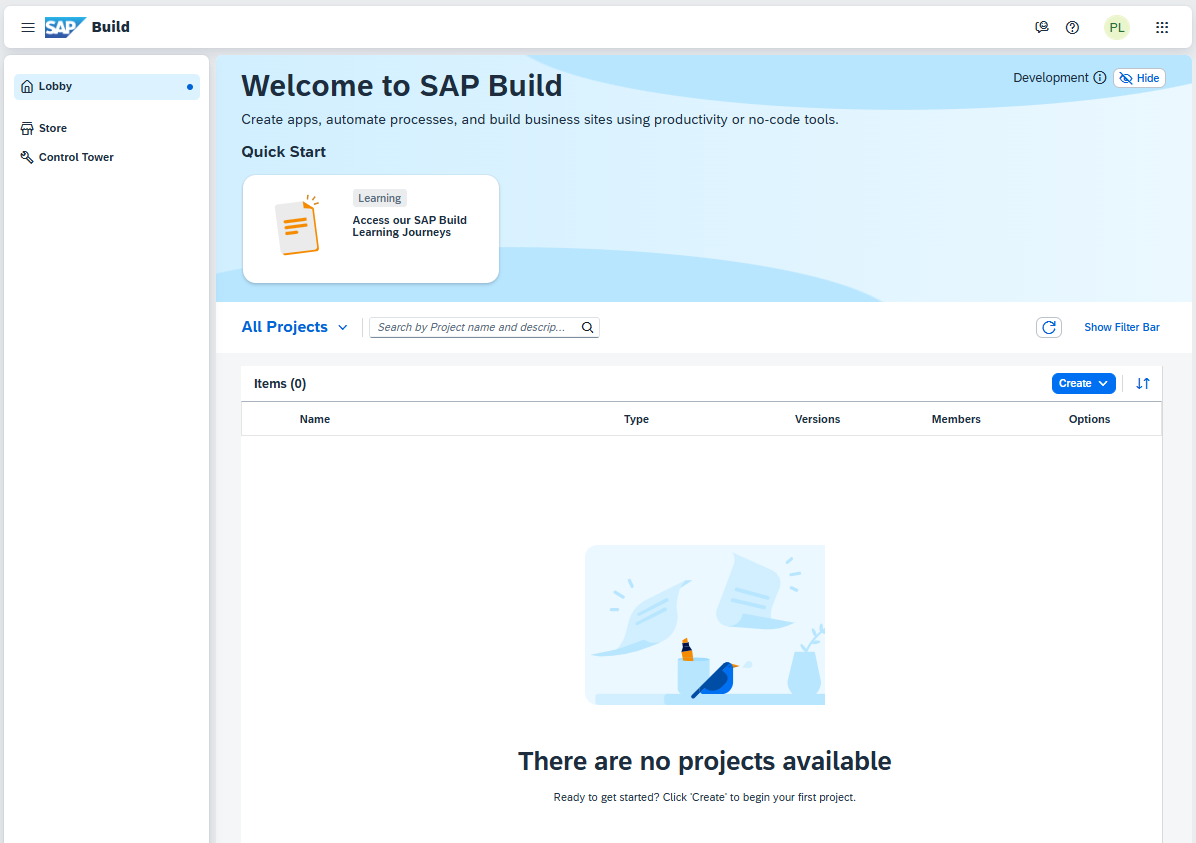Click the project search input field
The width and height of the screenshot is (1196, 843).
point(477,327)
